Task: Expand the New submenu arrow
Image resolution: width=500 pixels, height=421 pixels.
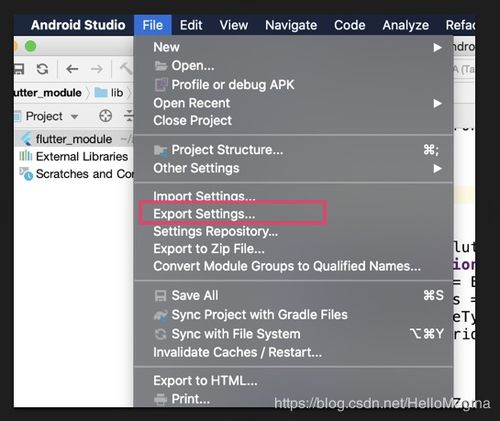Action: [x=437, y=47]
